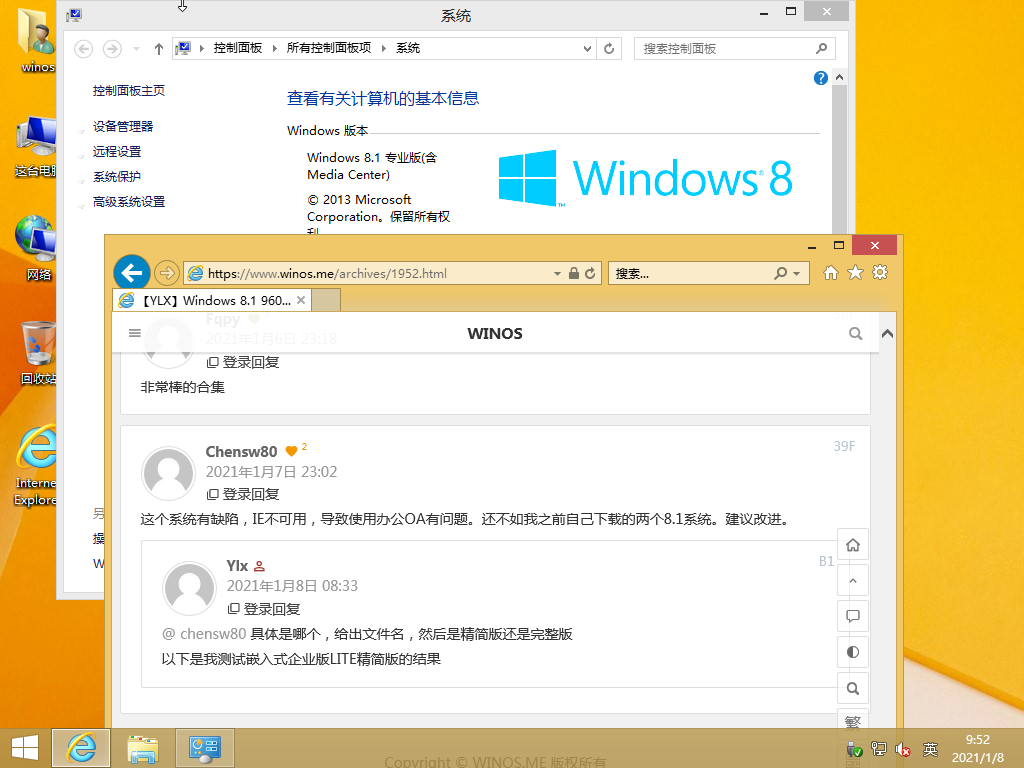Open recent locations dropdown in System window

click(x=136, y=49)
